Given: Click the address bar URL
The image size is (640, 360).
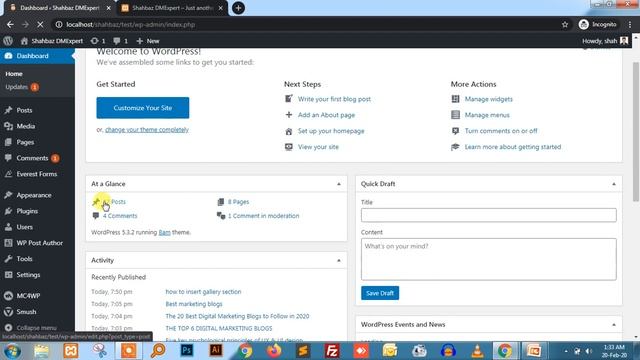Looking at the screenshot, I should pos(131,24).
